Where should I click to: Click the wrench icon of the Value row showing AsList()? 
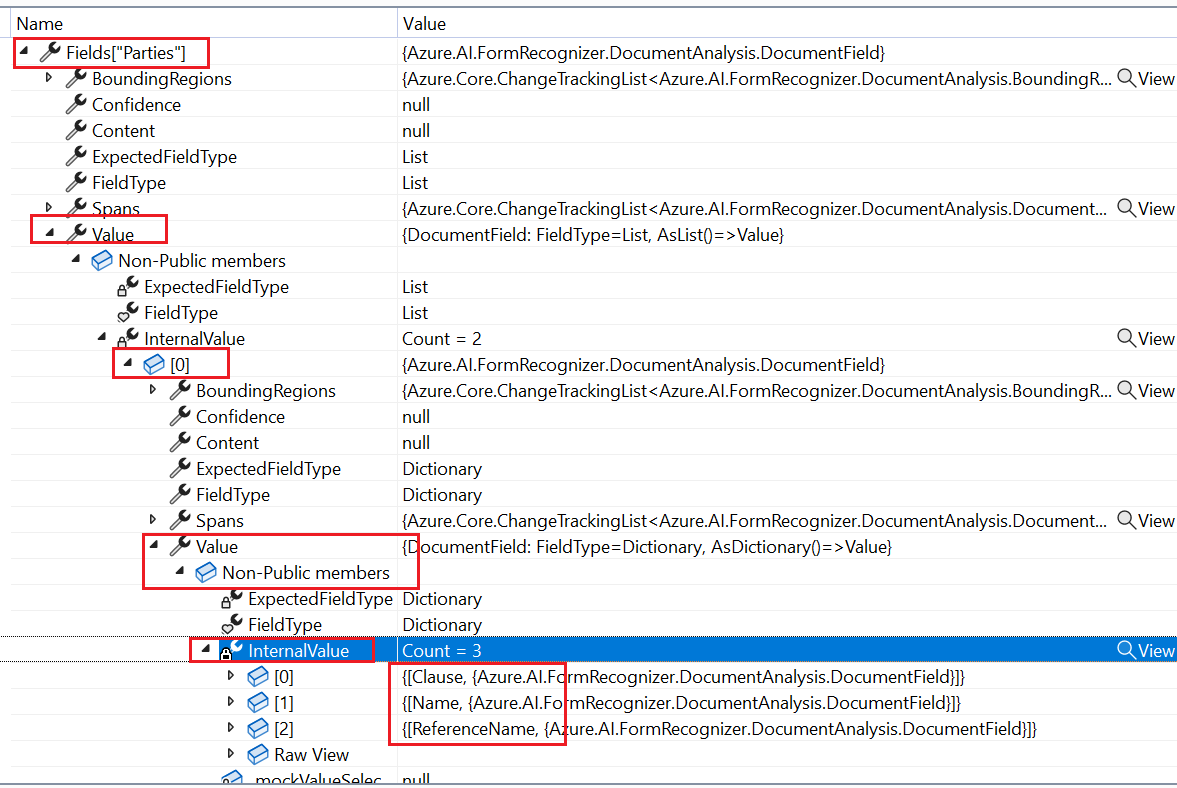coord(76,234)
